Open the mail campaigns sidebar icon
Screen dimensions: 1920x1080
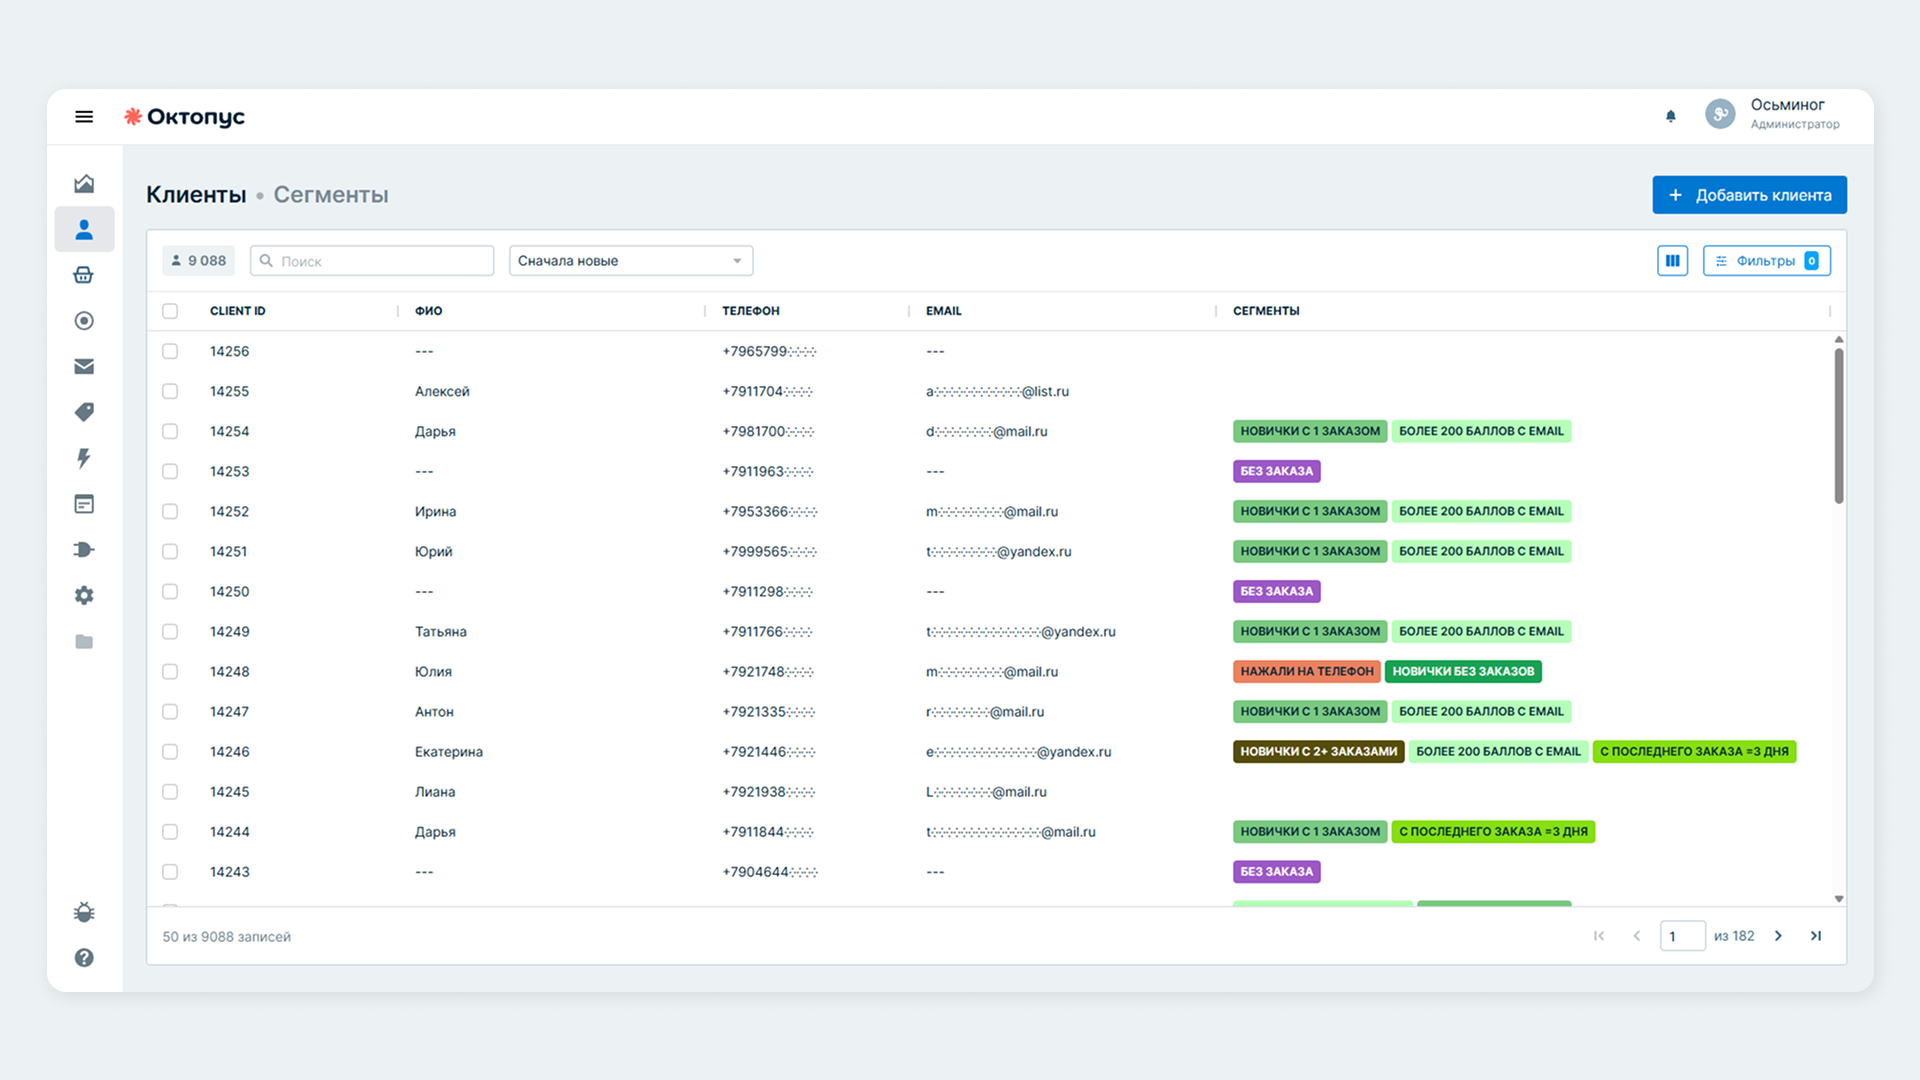click(84, 367)
